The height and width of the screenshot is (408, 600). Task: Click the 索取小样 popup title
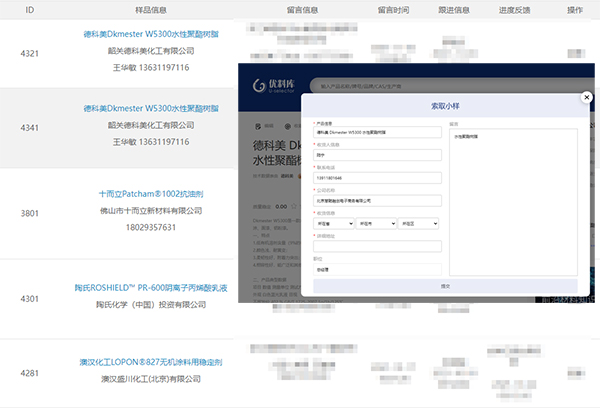(x=445, y=106)
